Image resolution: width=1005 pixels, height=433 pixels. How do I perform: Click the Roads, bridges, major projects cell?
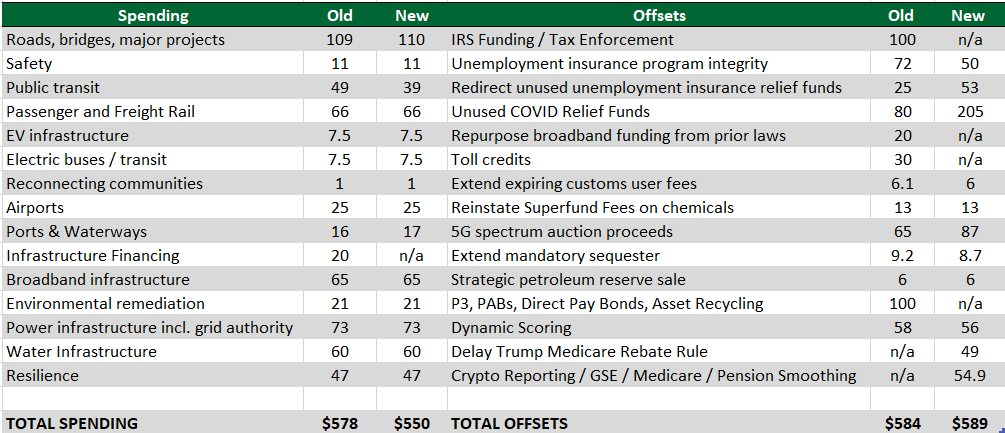click(x=153, y=40)
